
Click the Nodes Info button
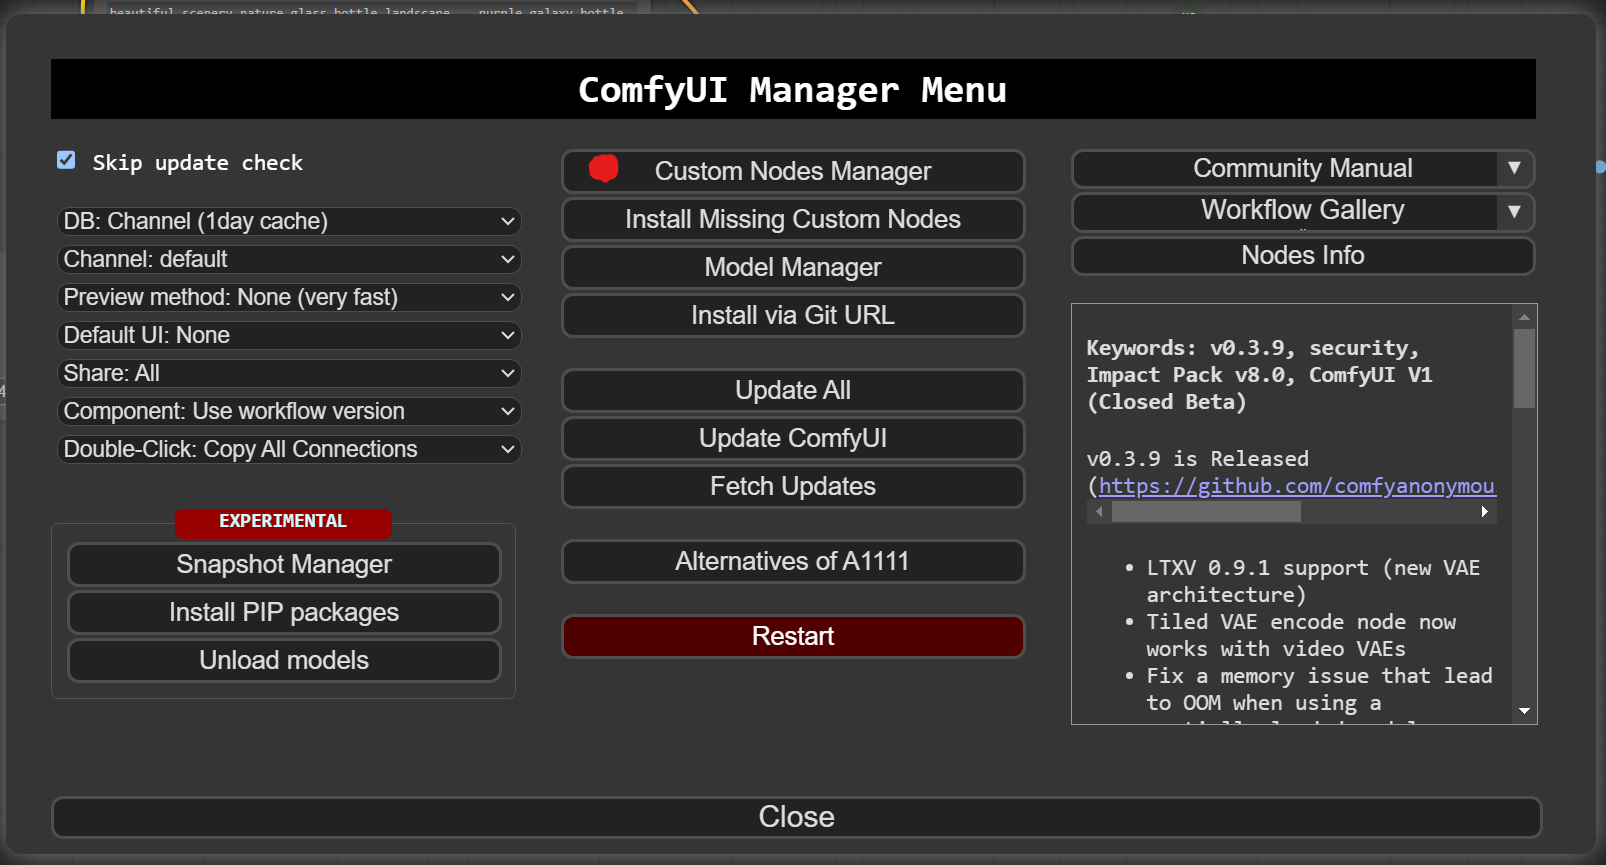tap(1303, 255)
